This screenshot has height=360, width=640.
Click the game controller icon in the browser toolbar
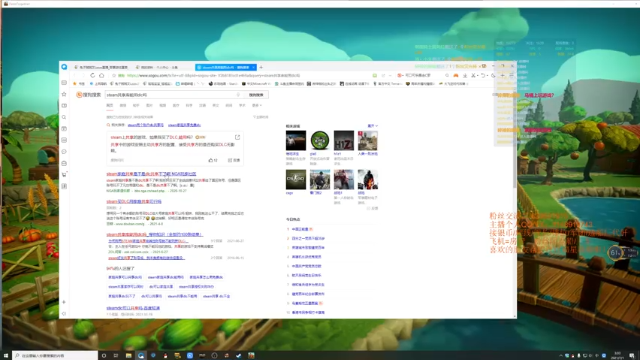[x=456, y=76]
